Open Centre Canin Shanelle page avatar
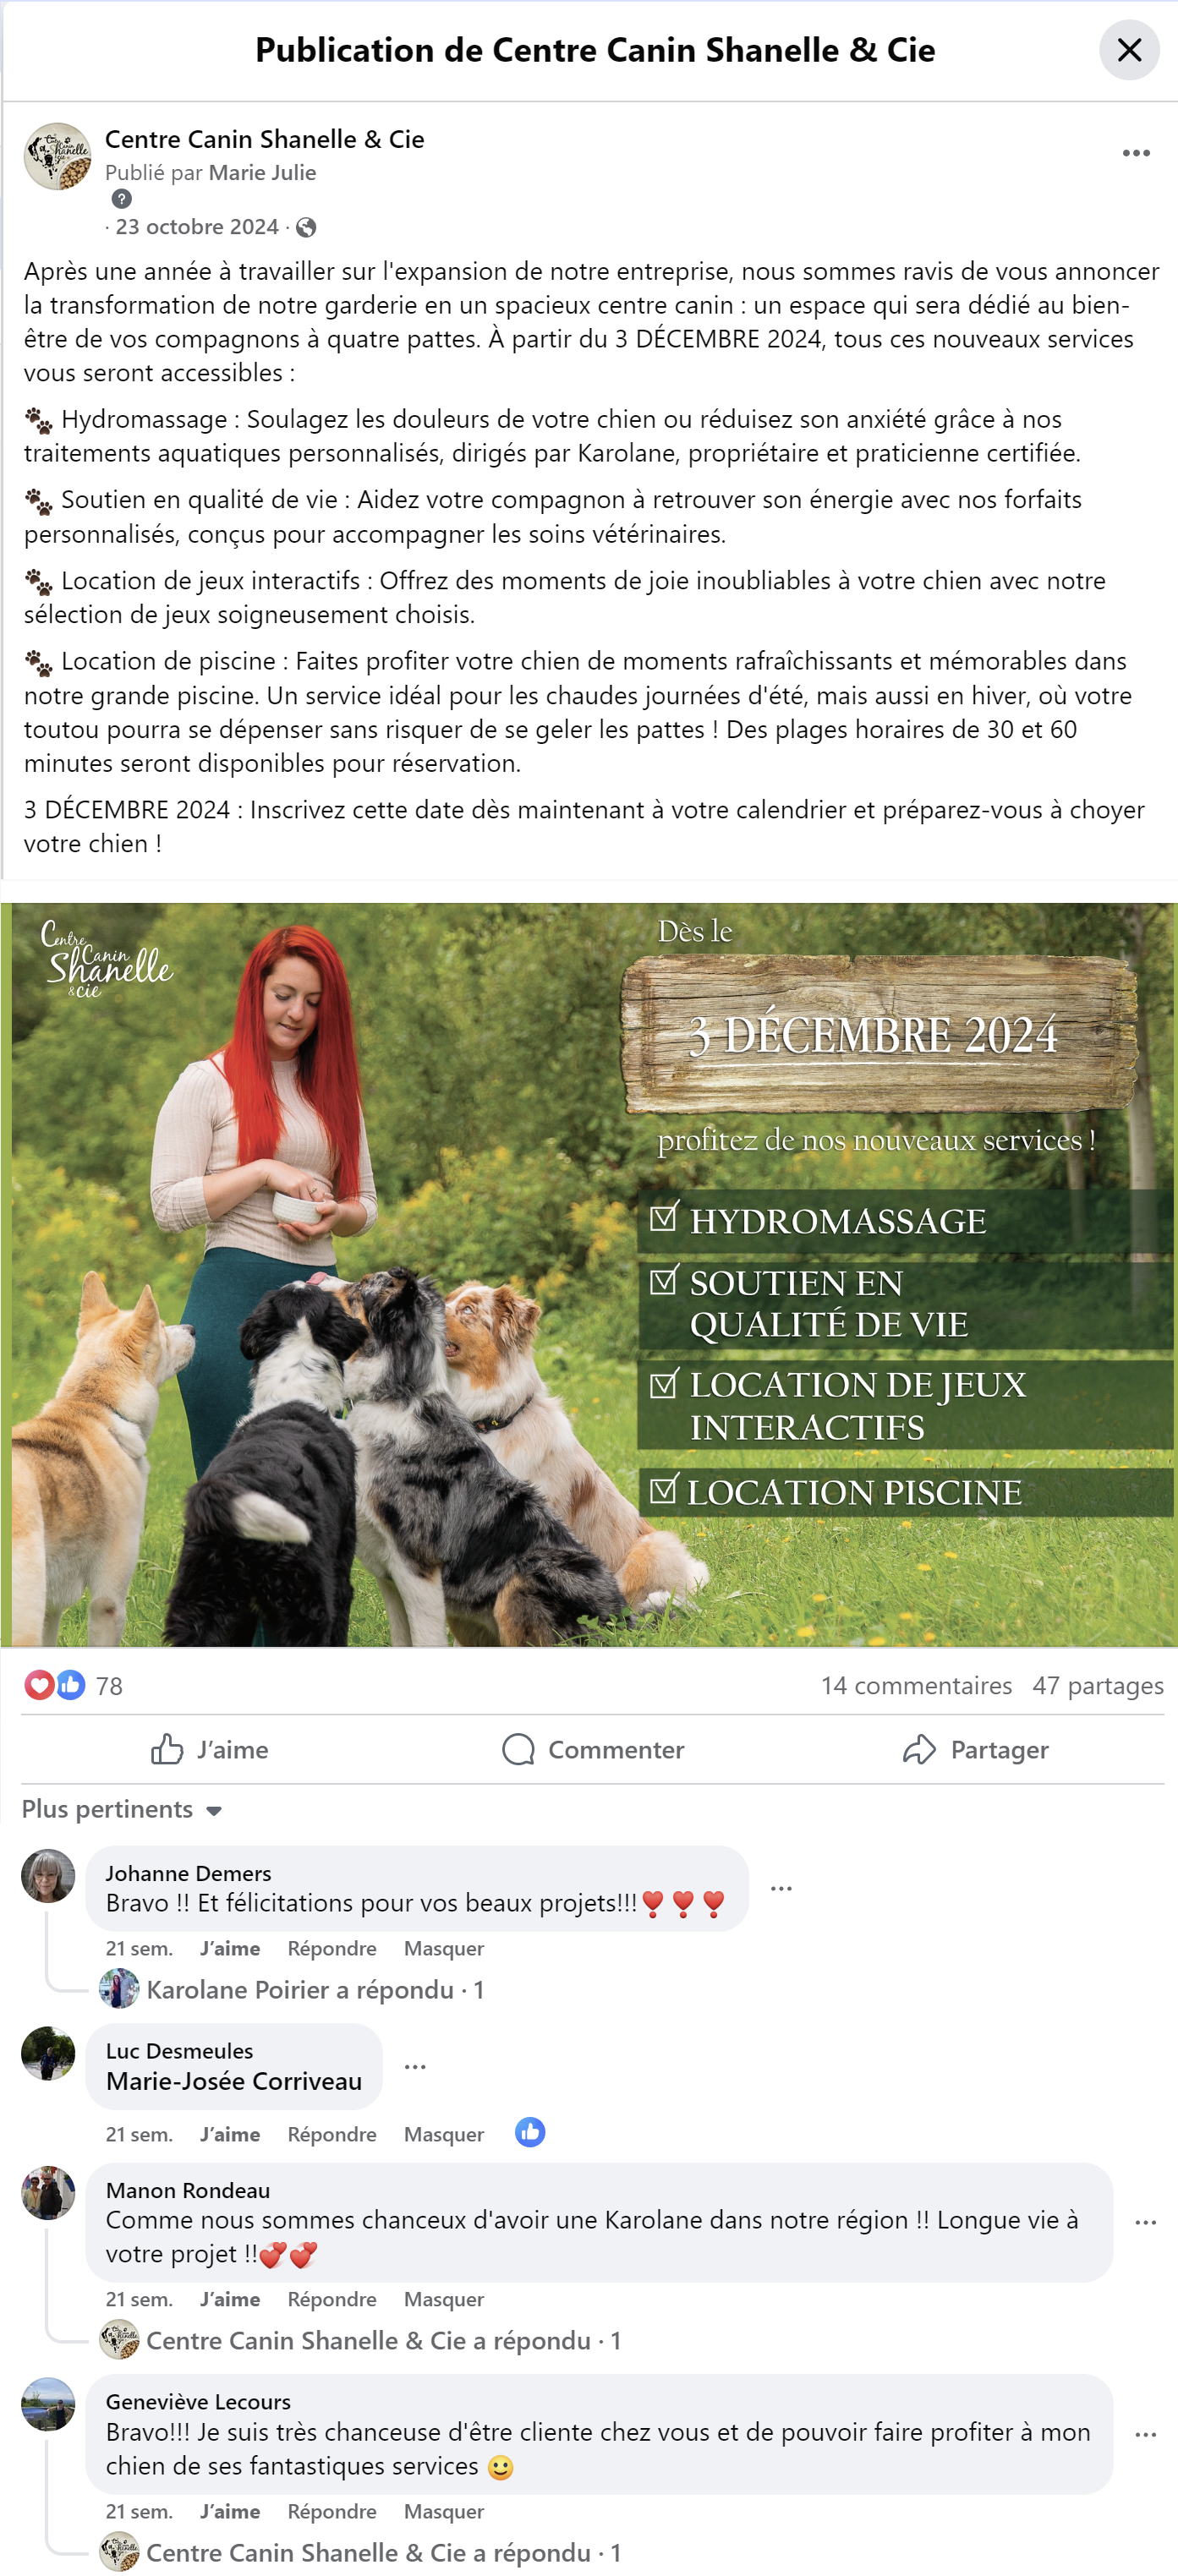Image resolution: width=1178 pixels, height=2576 pixels. (58, 156)
